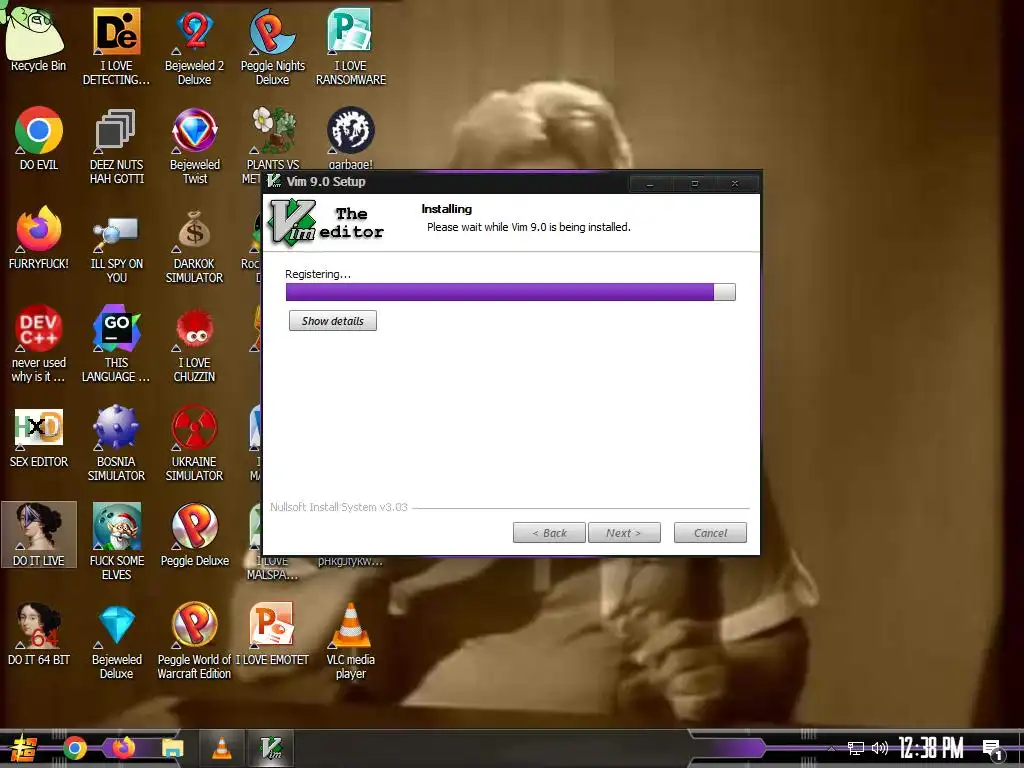Screen dimensions: 1024x768
Task: Open File Explorer from the taskbar
Action: coord(172,748)
